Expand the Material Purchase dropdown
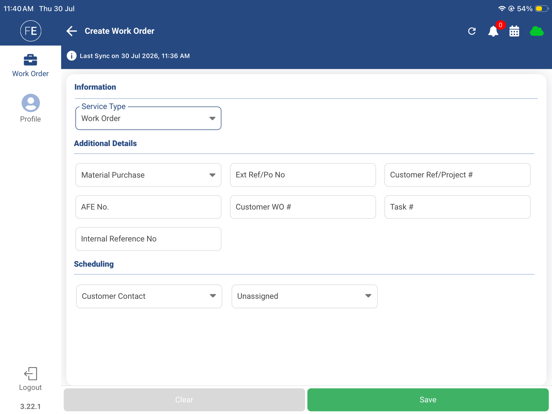This screenshot has height=414, width=552. tap(148, 175)
